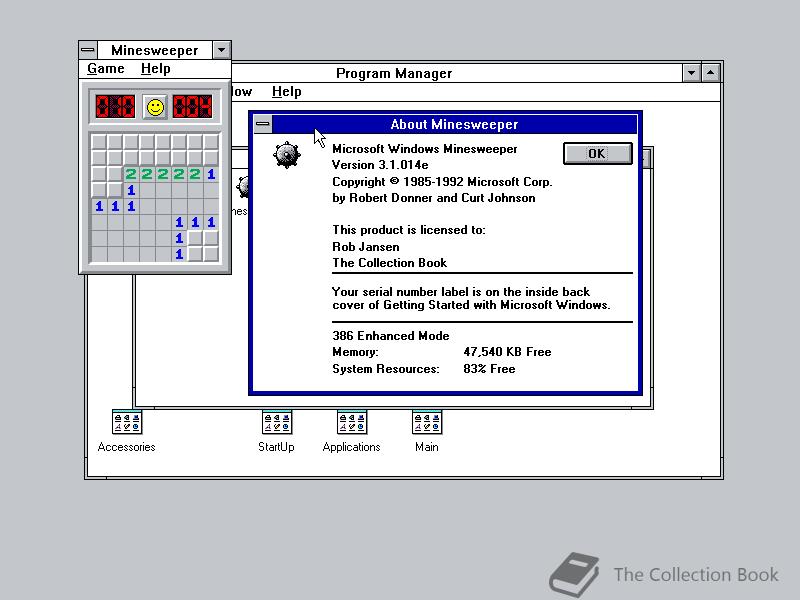
Task: Click the mine icon in About Minesweeper
Action: point(287,155)
